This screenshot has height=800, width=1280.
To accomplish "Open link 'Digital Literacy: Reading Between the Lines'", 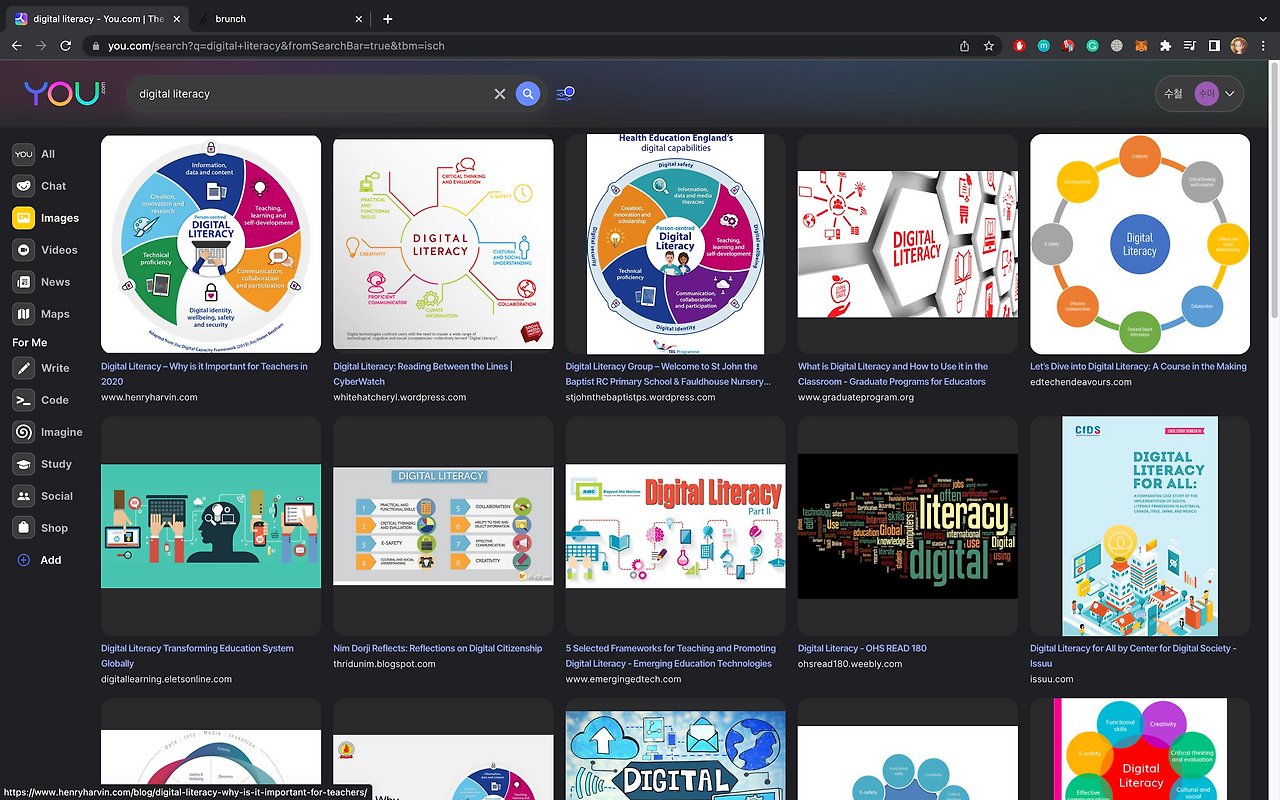I will (x=422, y=374).
